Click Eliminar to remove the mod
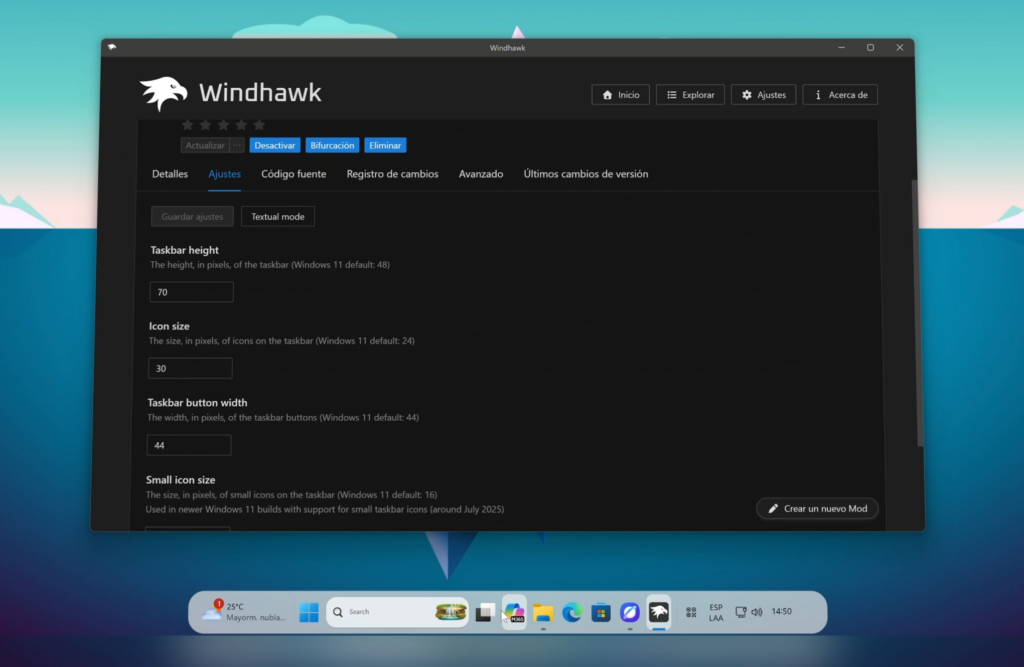Screen dimensions: 1024x667 [385, 145]
